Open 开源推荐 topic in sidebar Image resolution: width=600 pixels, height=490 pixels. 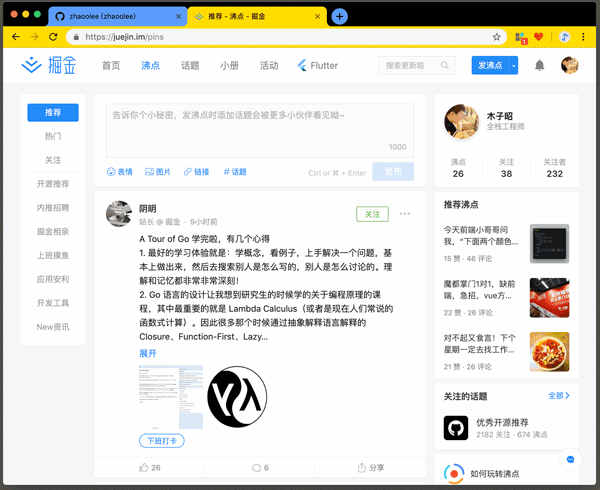[x=53, y=184]
